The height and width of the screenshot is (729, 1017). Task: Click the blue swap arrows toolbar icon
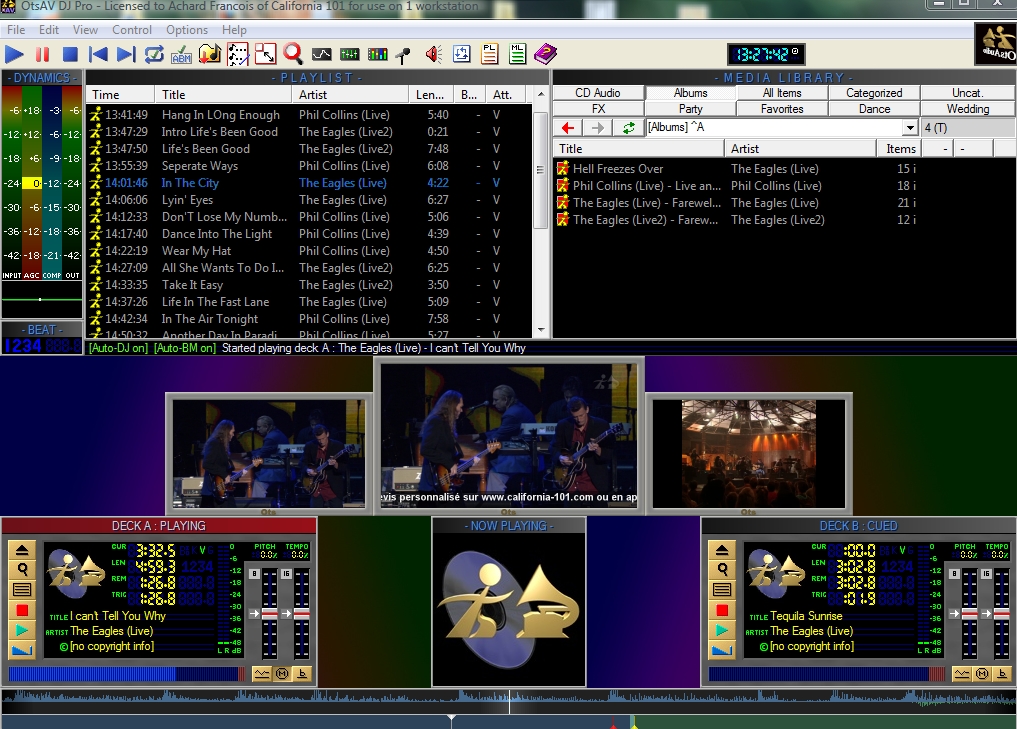462,54
